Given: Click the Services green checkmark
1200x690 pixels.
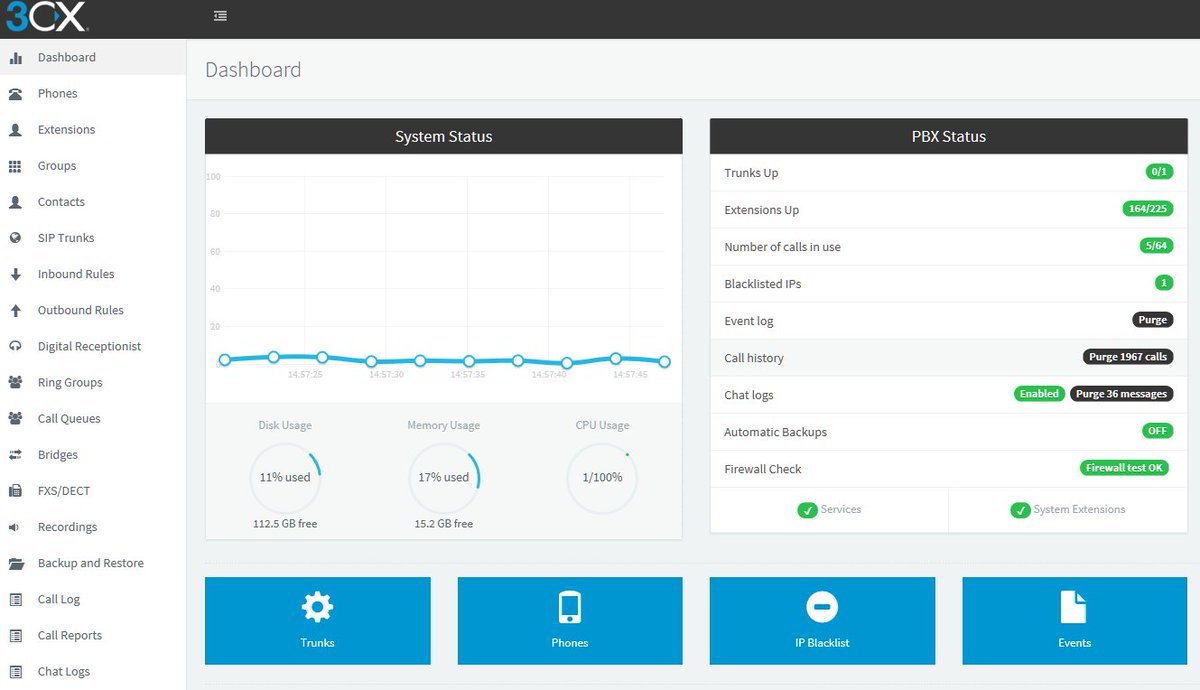Looking at the screenshot, I should 807,510.
